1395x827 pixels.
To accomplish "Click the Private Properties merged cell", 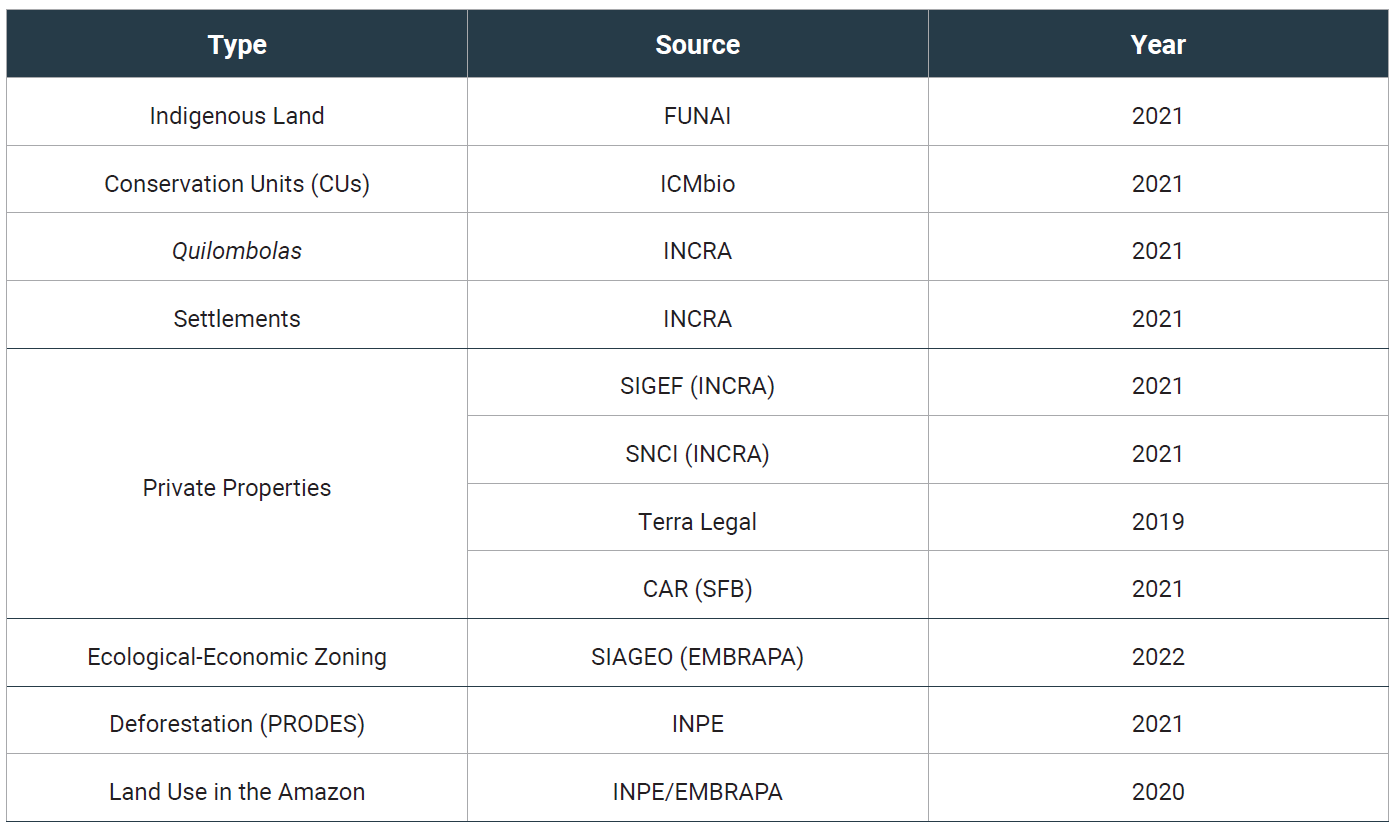I will tap(237, 487).
